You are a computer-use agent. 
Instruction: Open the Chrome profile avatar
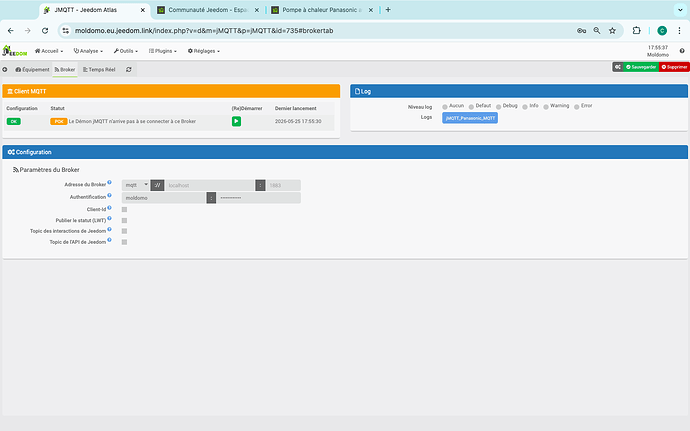click(662, 31)
